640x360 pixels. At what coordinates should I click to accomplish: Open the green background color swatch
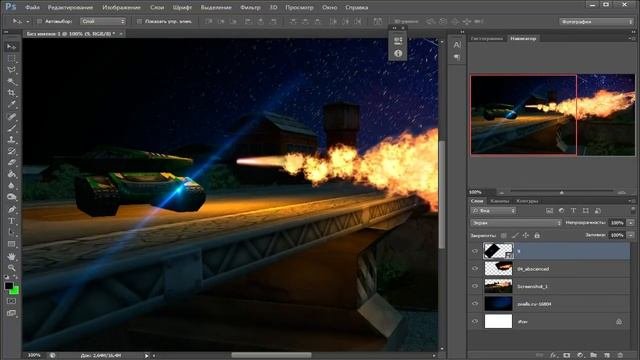[x=15, y=291]
